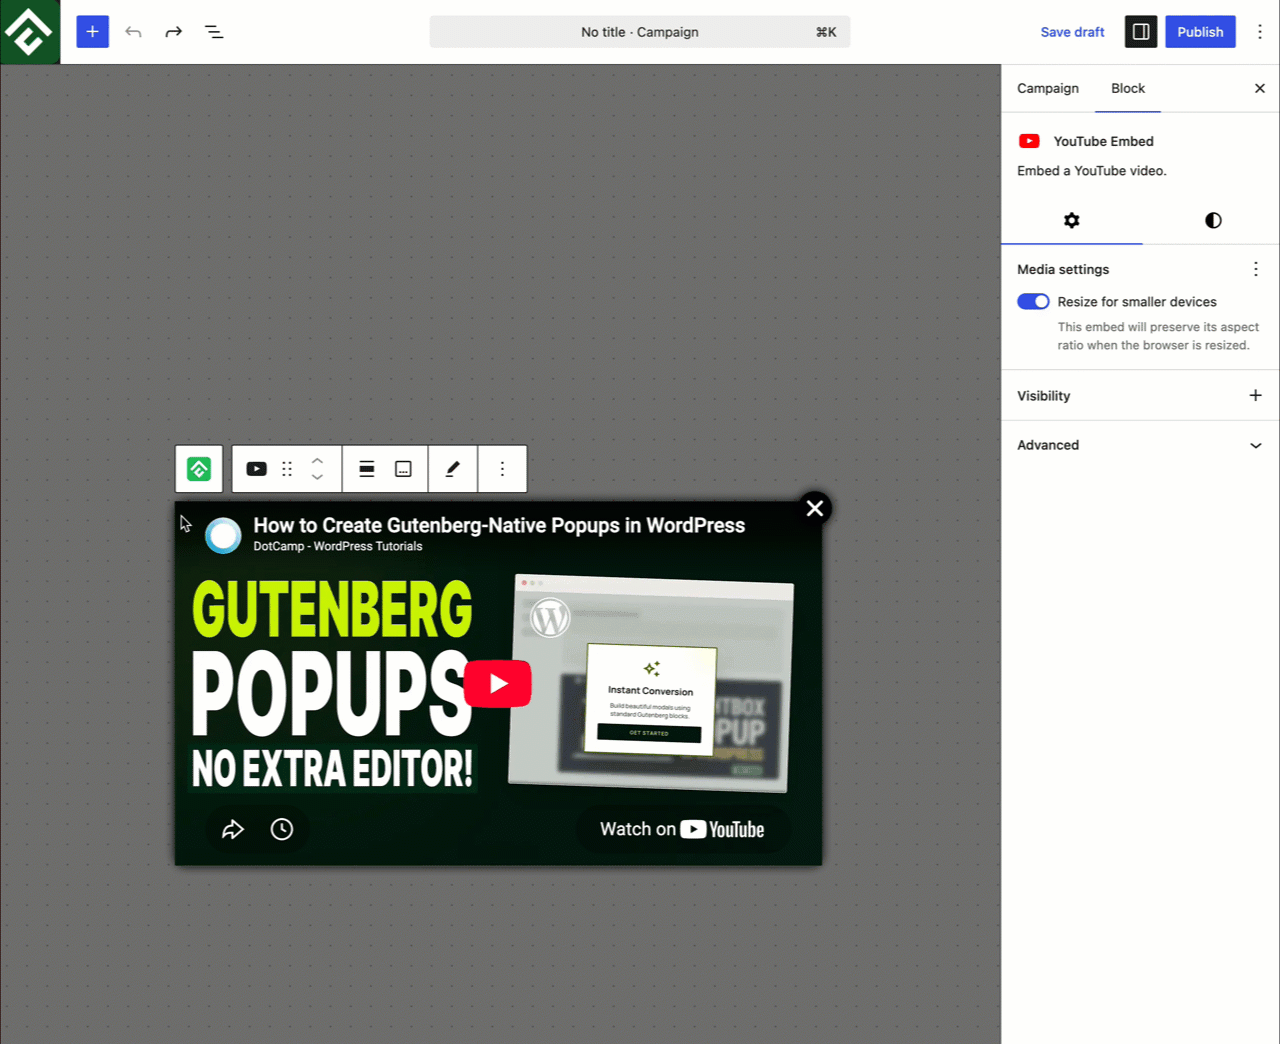Open the block inserter plus button
This screenshot has width=1280, height=1044.
point(92,32)
